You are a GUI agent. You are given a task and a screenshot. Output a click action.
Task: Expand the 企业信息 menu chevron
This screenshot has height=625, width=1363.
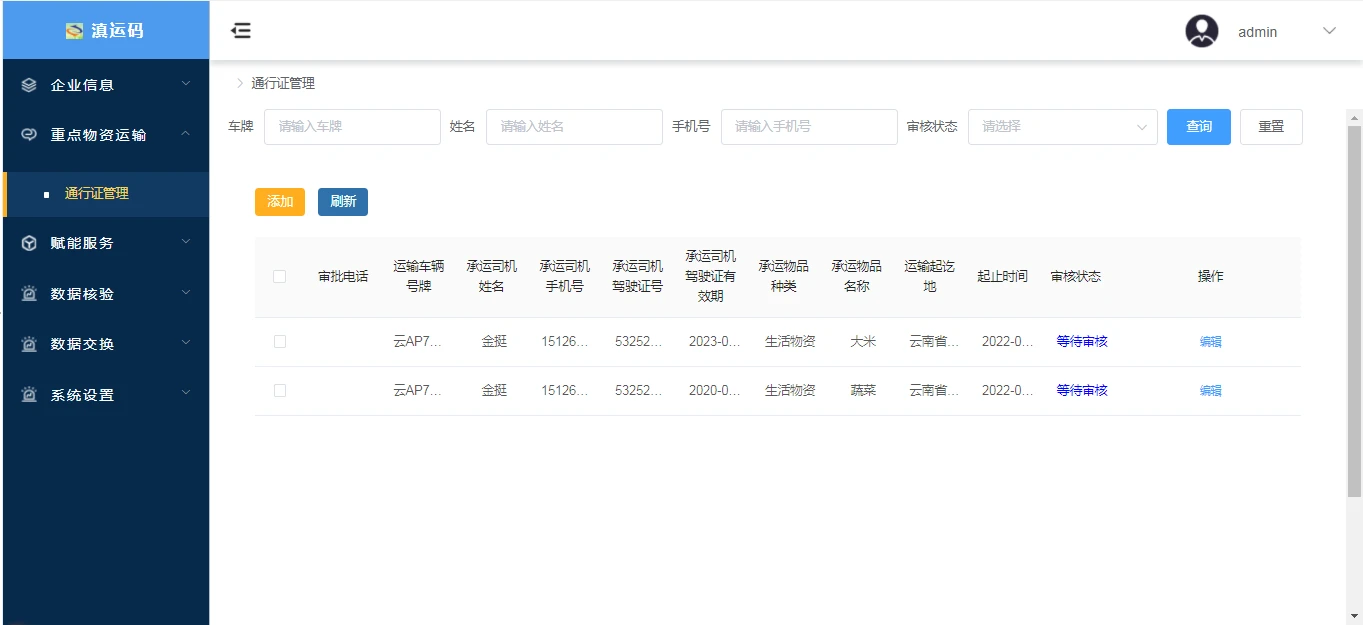click(x=186, y=84)
